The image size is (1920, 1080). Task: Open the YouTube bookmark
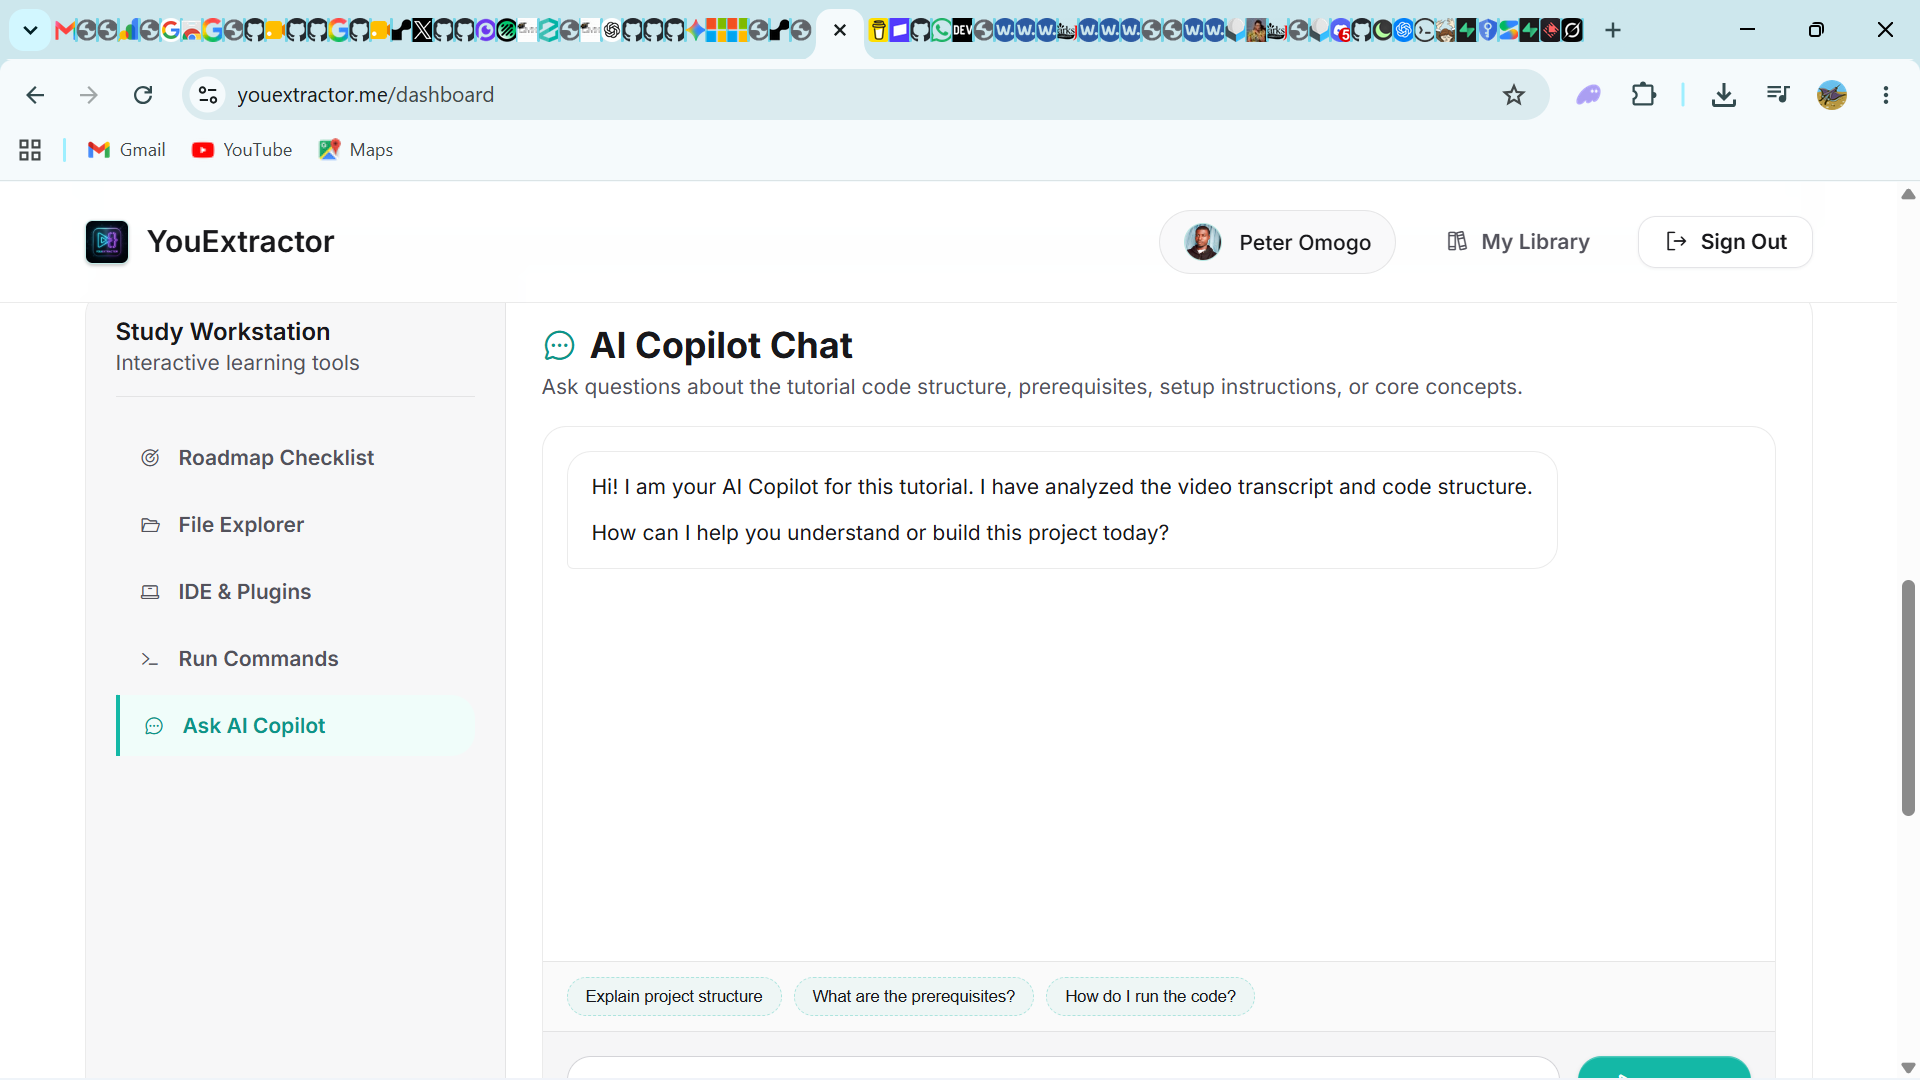click(242, 150)
